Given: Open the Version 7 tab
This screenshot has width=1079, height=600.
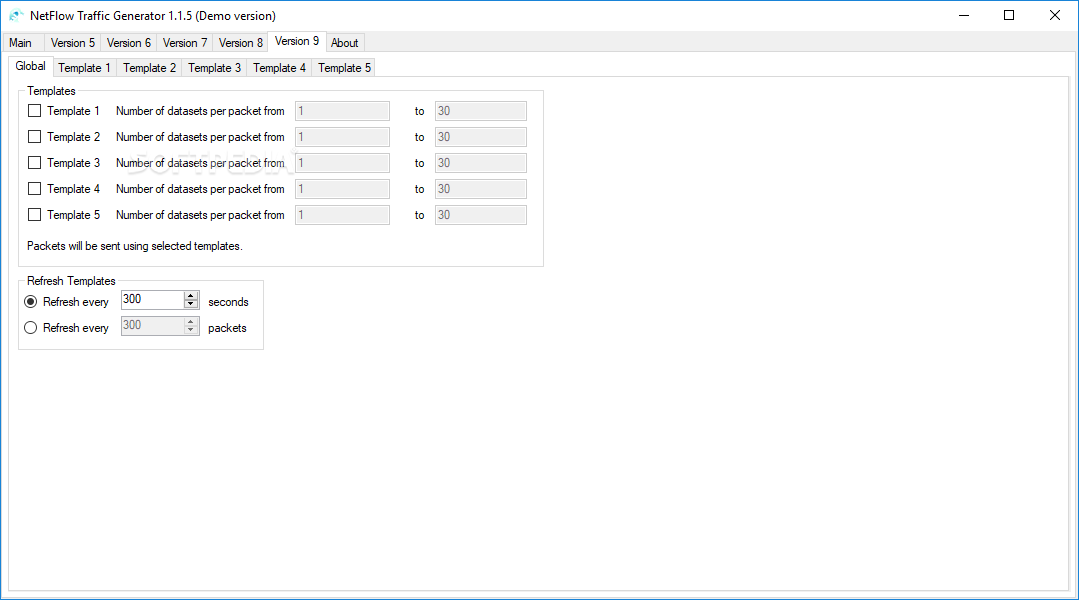Looking at the screenshot, I should [184, 43].
